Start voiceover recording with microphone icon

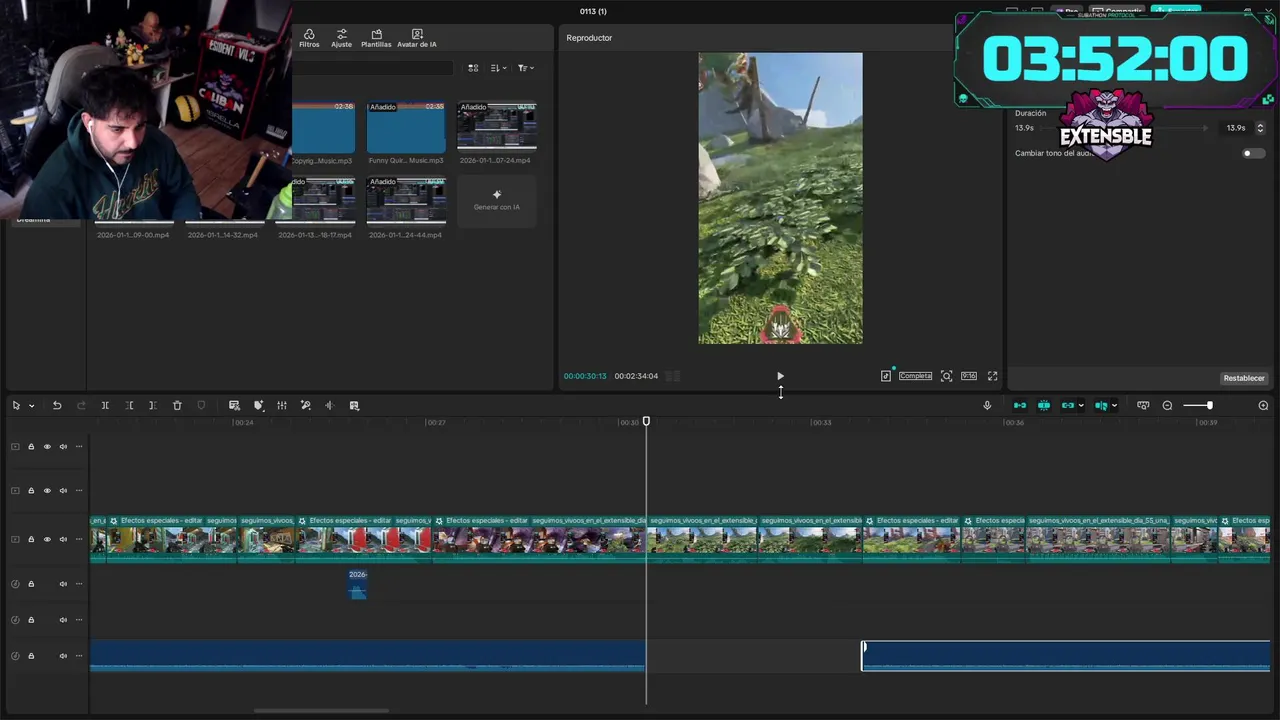[x=987, y=405]
